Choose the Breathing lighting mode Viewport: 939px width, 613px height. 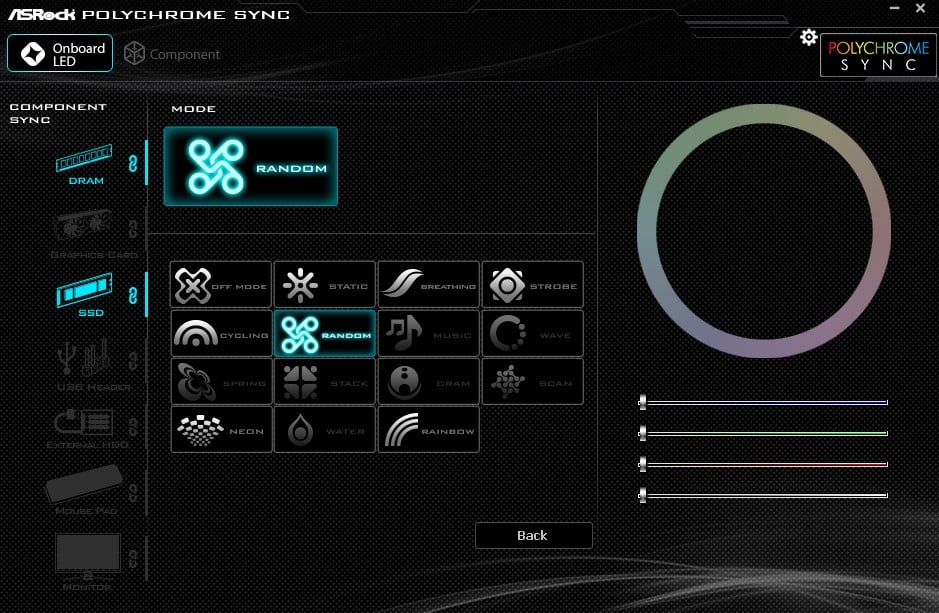click(429, 284)
